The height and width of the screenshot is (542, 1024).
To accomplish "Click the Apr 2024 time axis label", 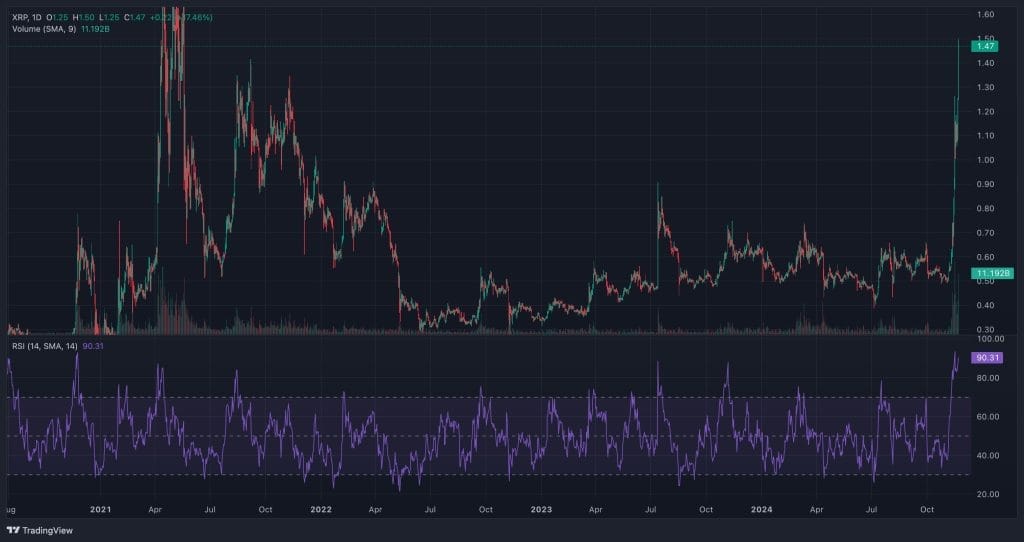I will tap(816, 509).
